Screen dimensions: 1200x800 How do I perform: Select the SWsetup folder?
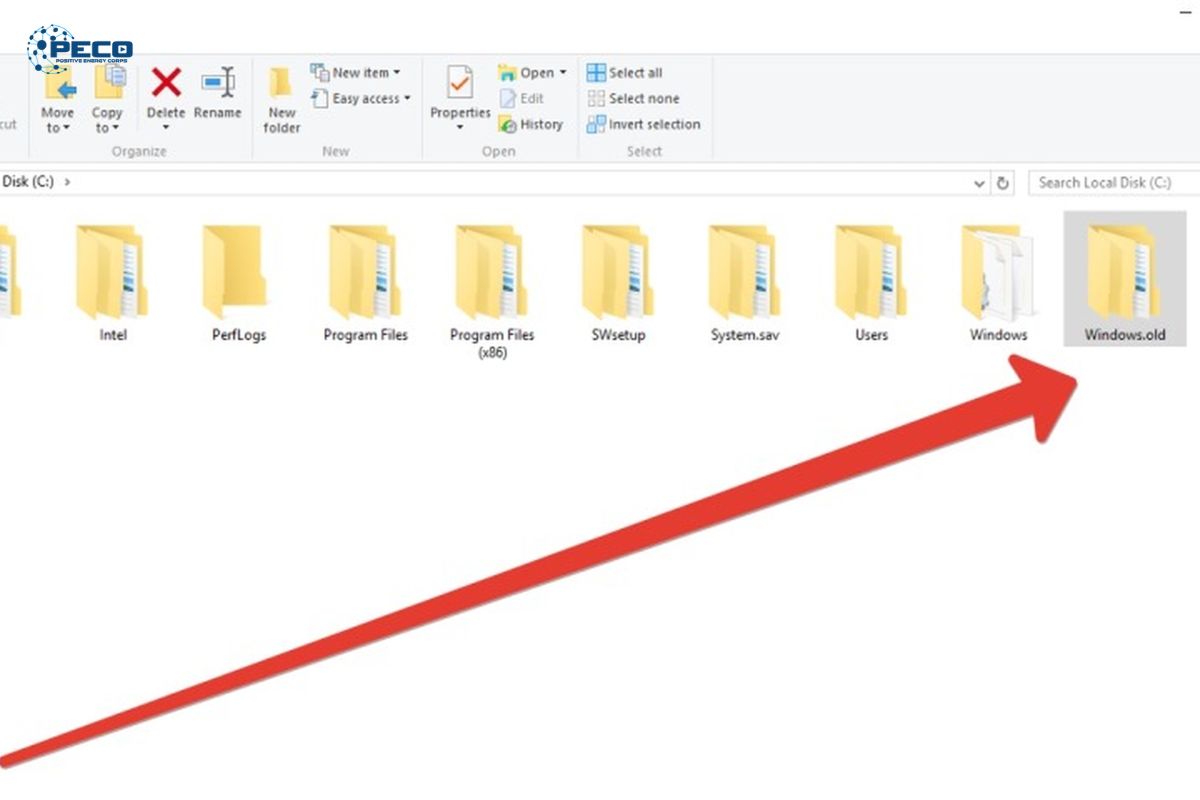pyautogui.click(x=618, y=283)
